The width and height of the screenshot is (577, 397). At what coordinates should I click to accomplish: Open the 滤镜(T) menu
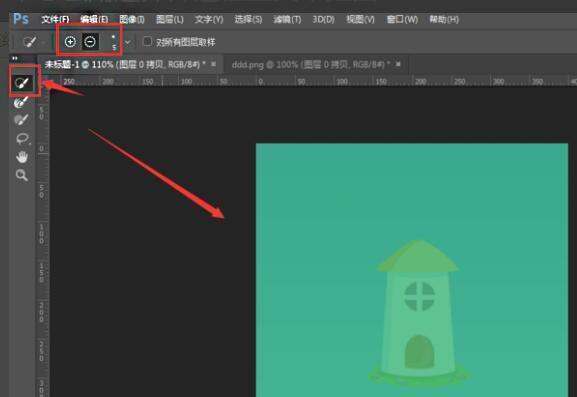(x=287, y=19)
